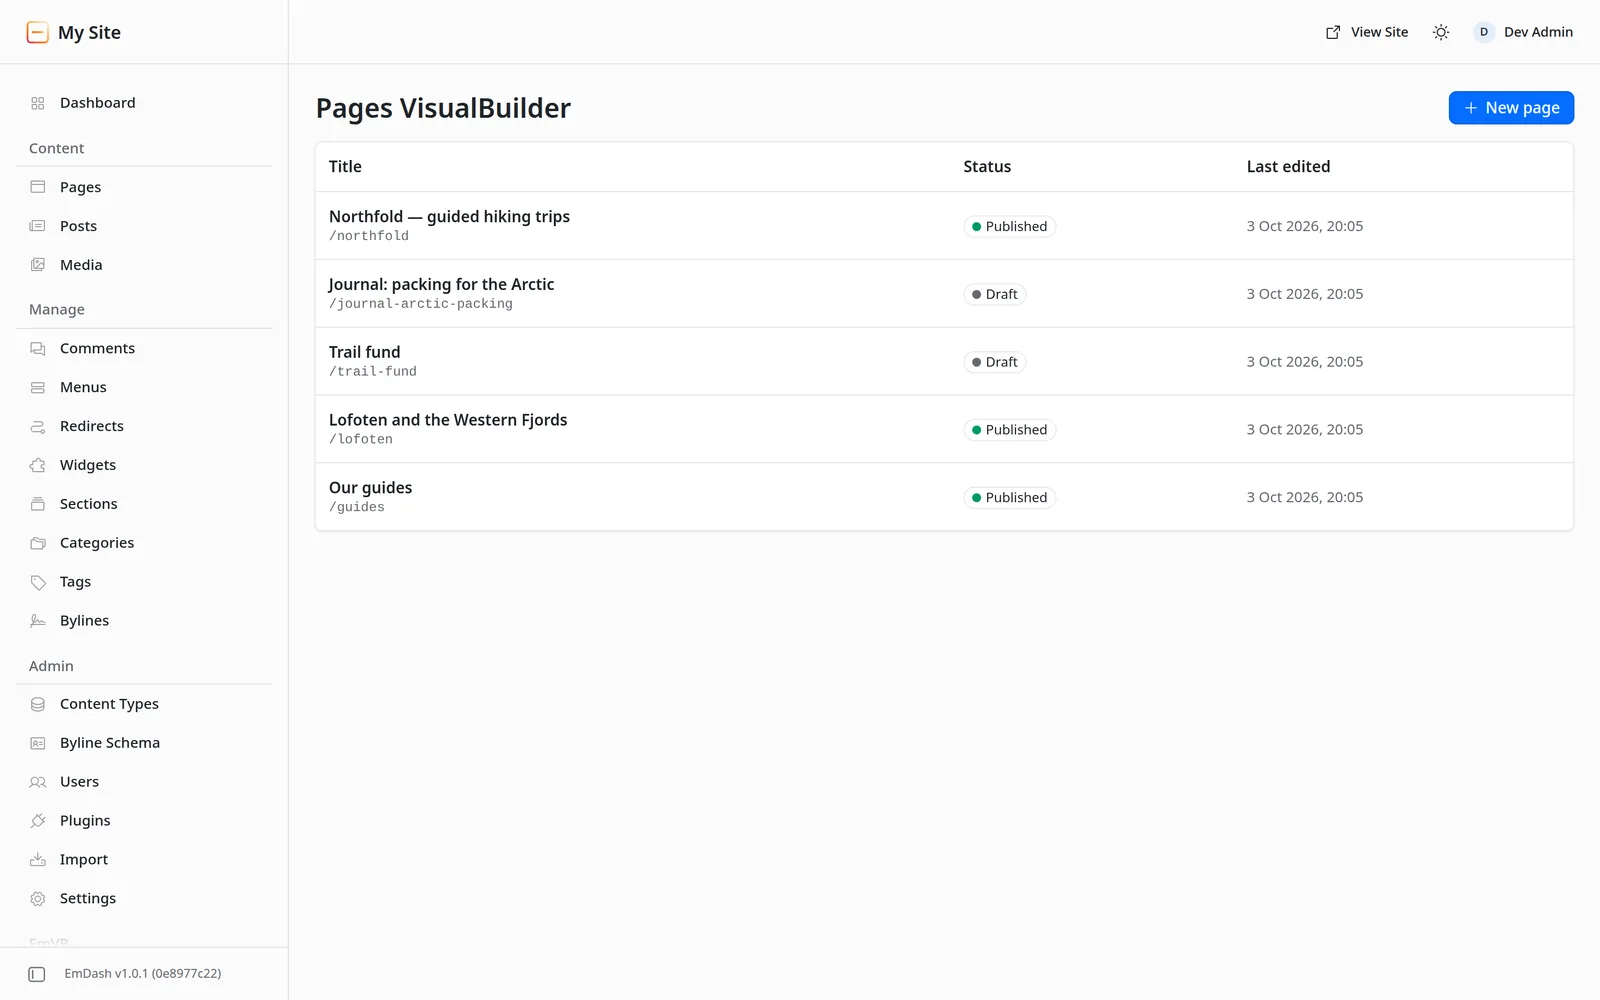Click the /journal-arctic-packing slug text
The width and height of the screenshot is (1600, 1000).
[421, 304]
